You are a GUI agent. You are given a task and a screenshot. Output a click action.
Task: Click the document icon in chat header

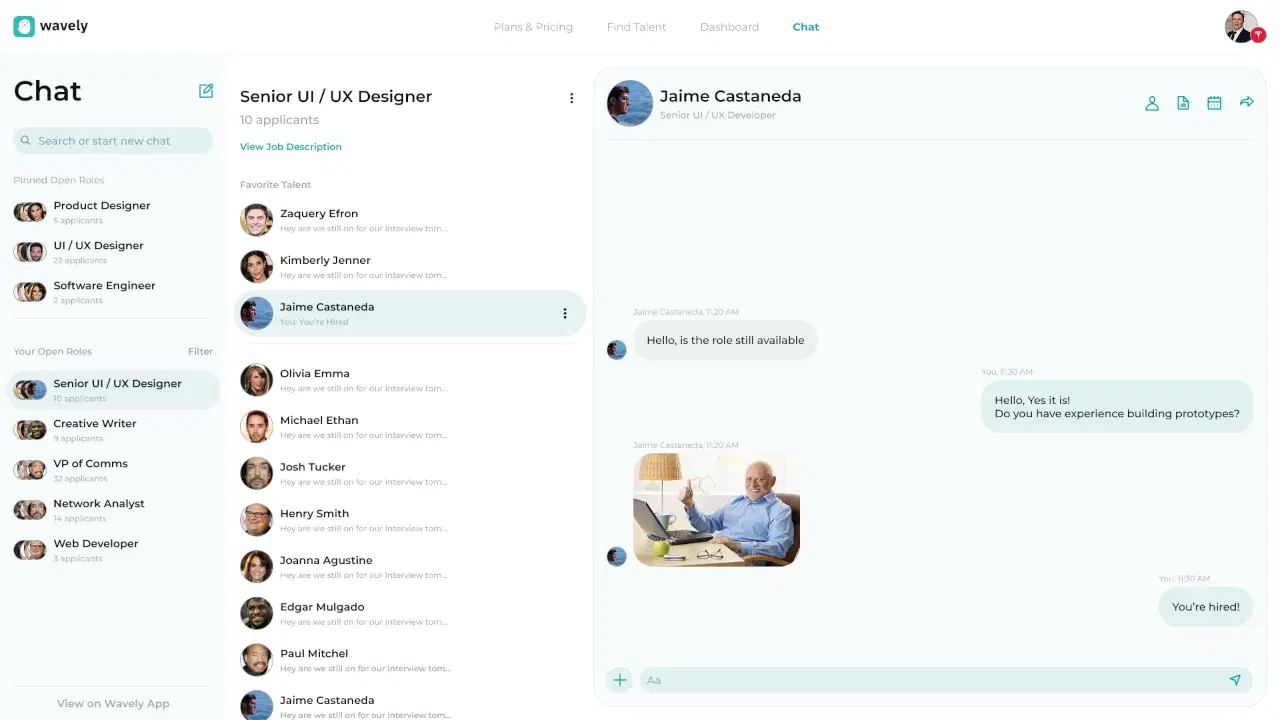[1183, 103]
